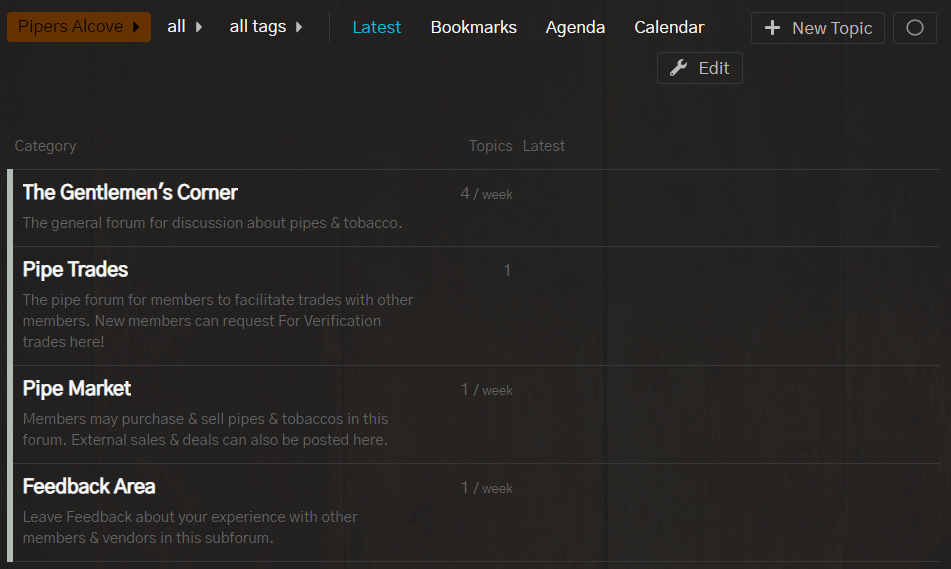The image size is (951, 569).
Task: Click Pipe Trades topic count '1'
Action: pos(507,271)
